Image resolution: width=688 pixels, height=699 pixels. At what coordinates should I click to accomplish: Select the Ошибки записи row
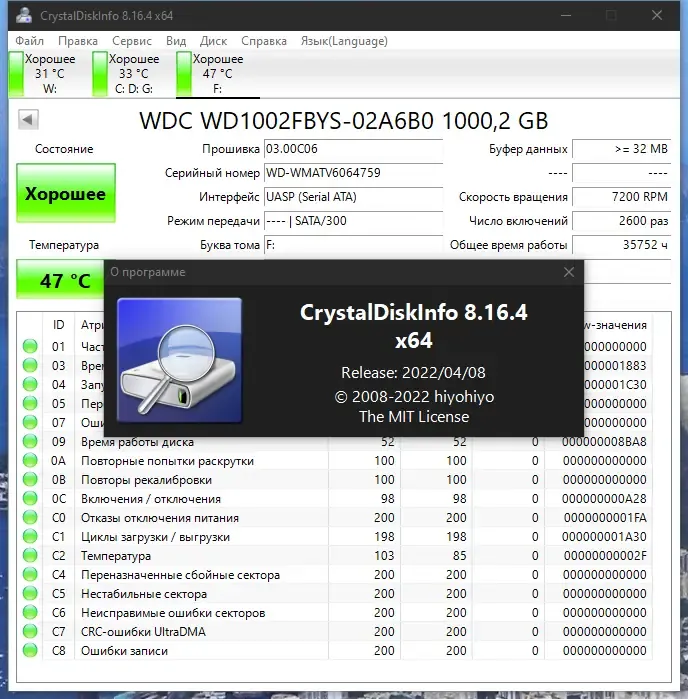click(x=335, y=651)
